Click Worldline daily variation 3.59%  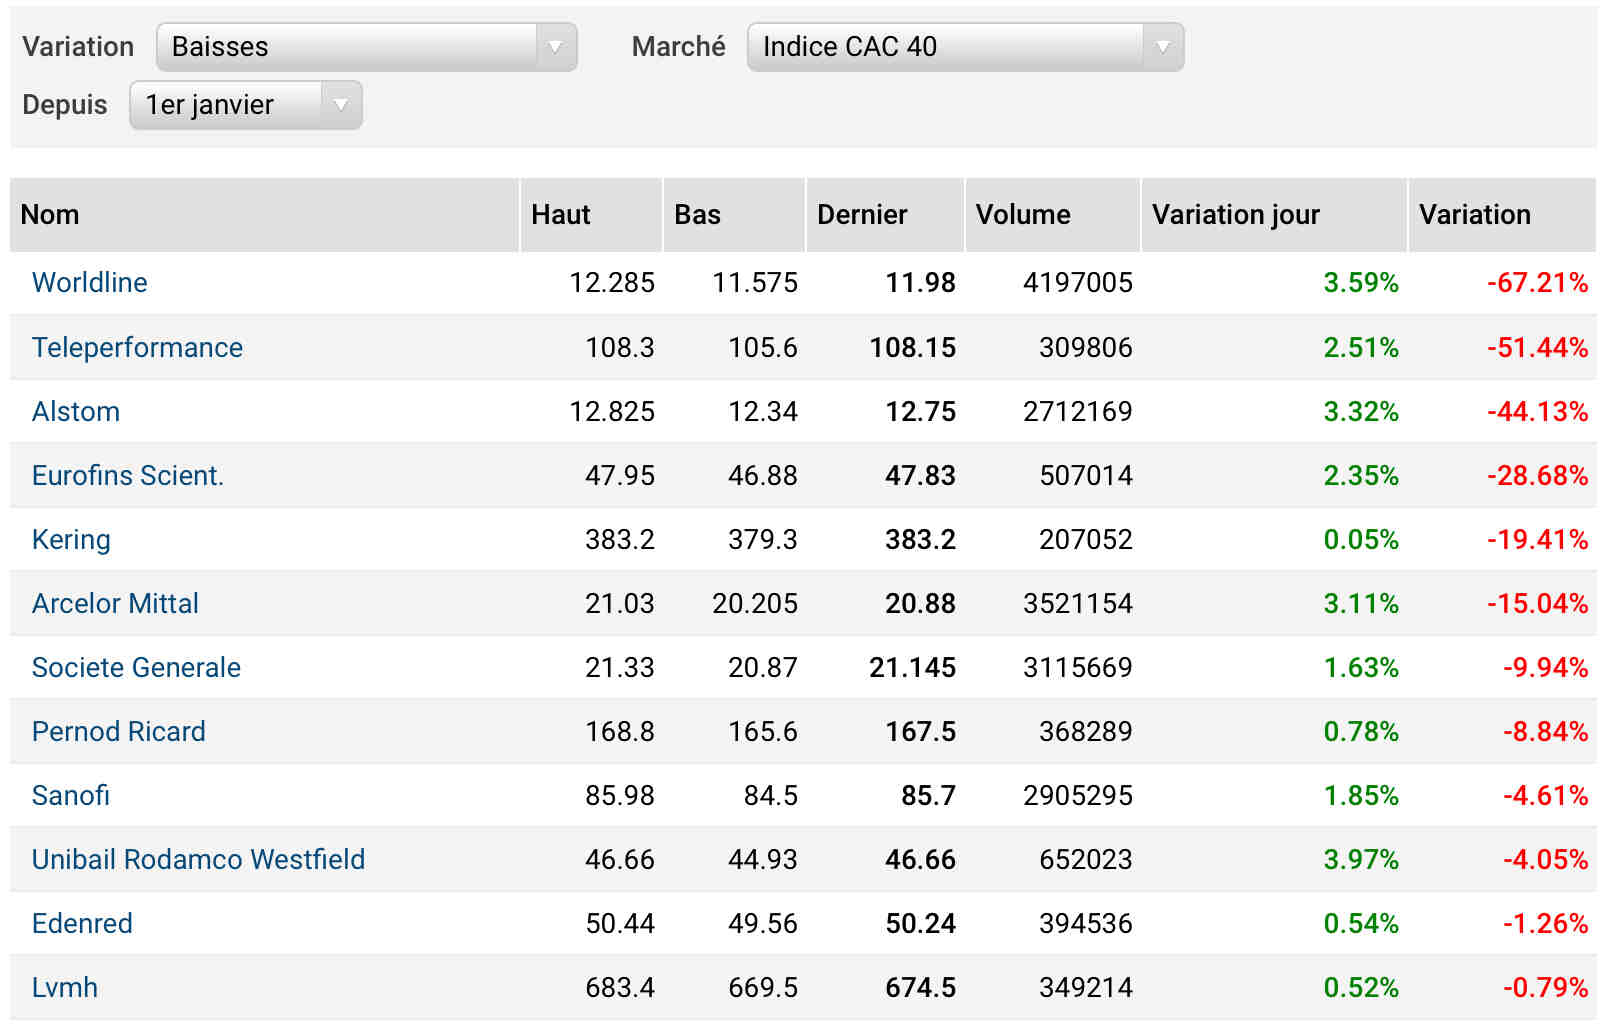(1361, 283)
